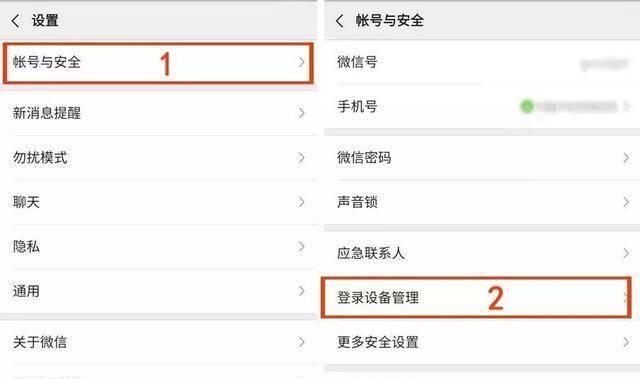Go back from the 设置 screen

[16, 21]
